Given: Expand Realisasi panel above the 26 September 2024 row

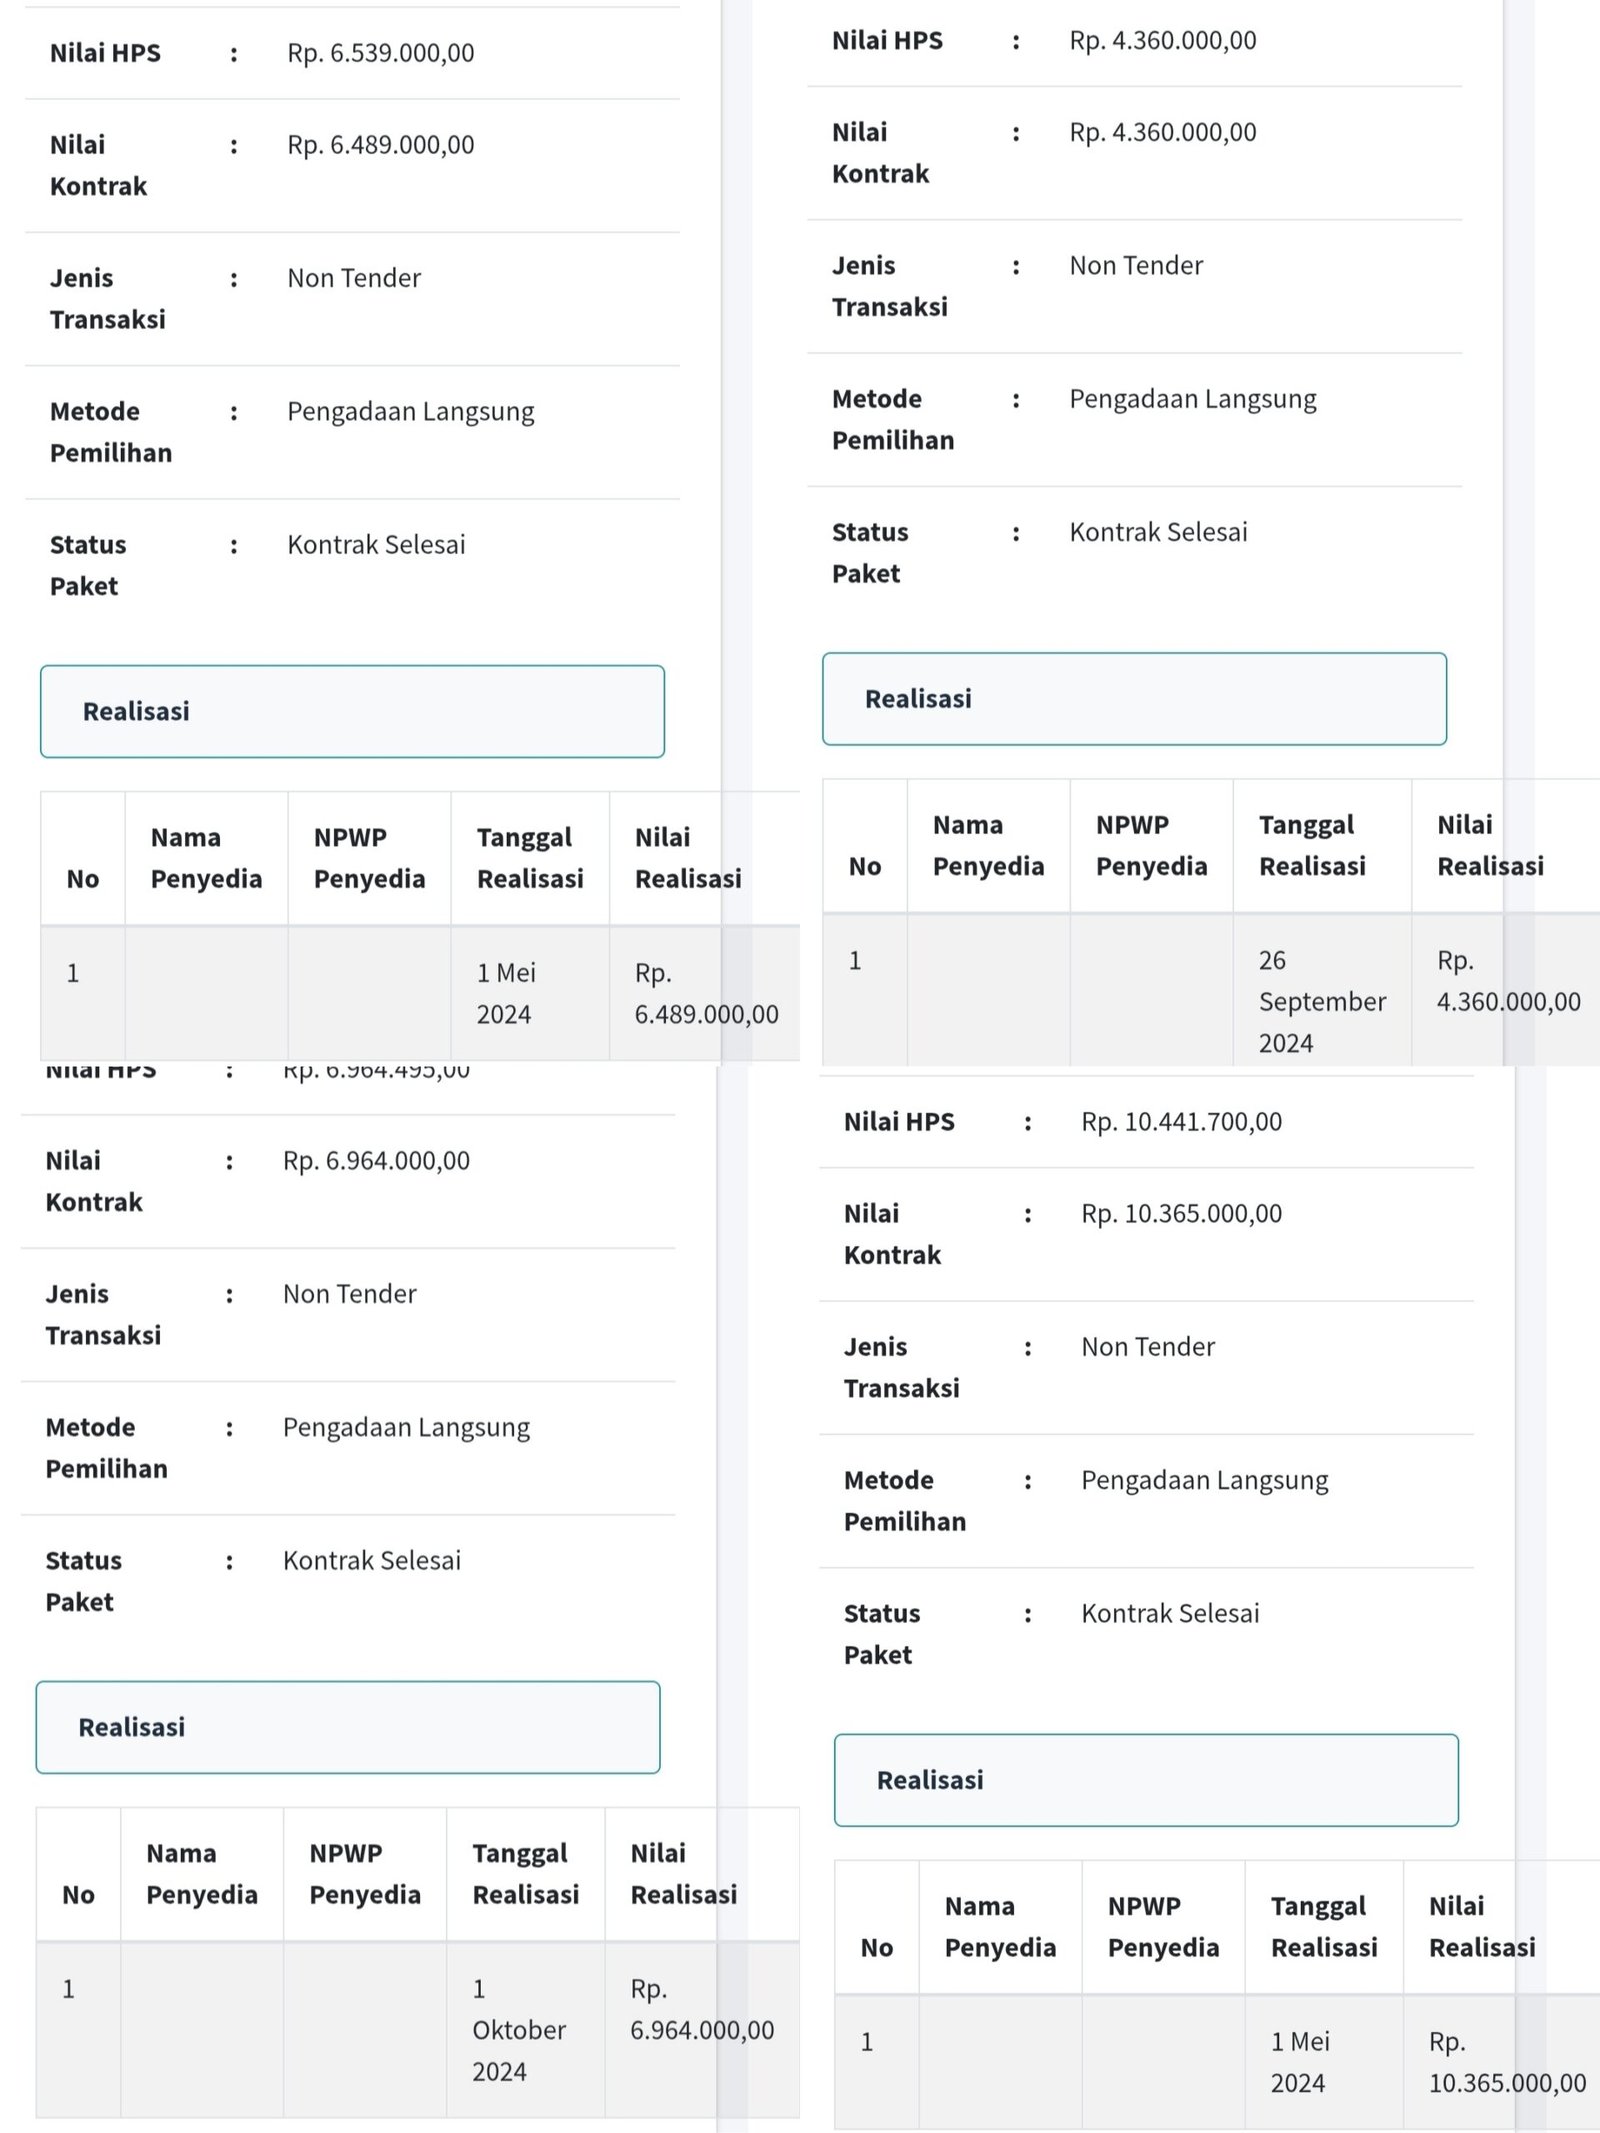Looking at the screenshot, I should coord(1134,699).
